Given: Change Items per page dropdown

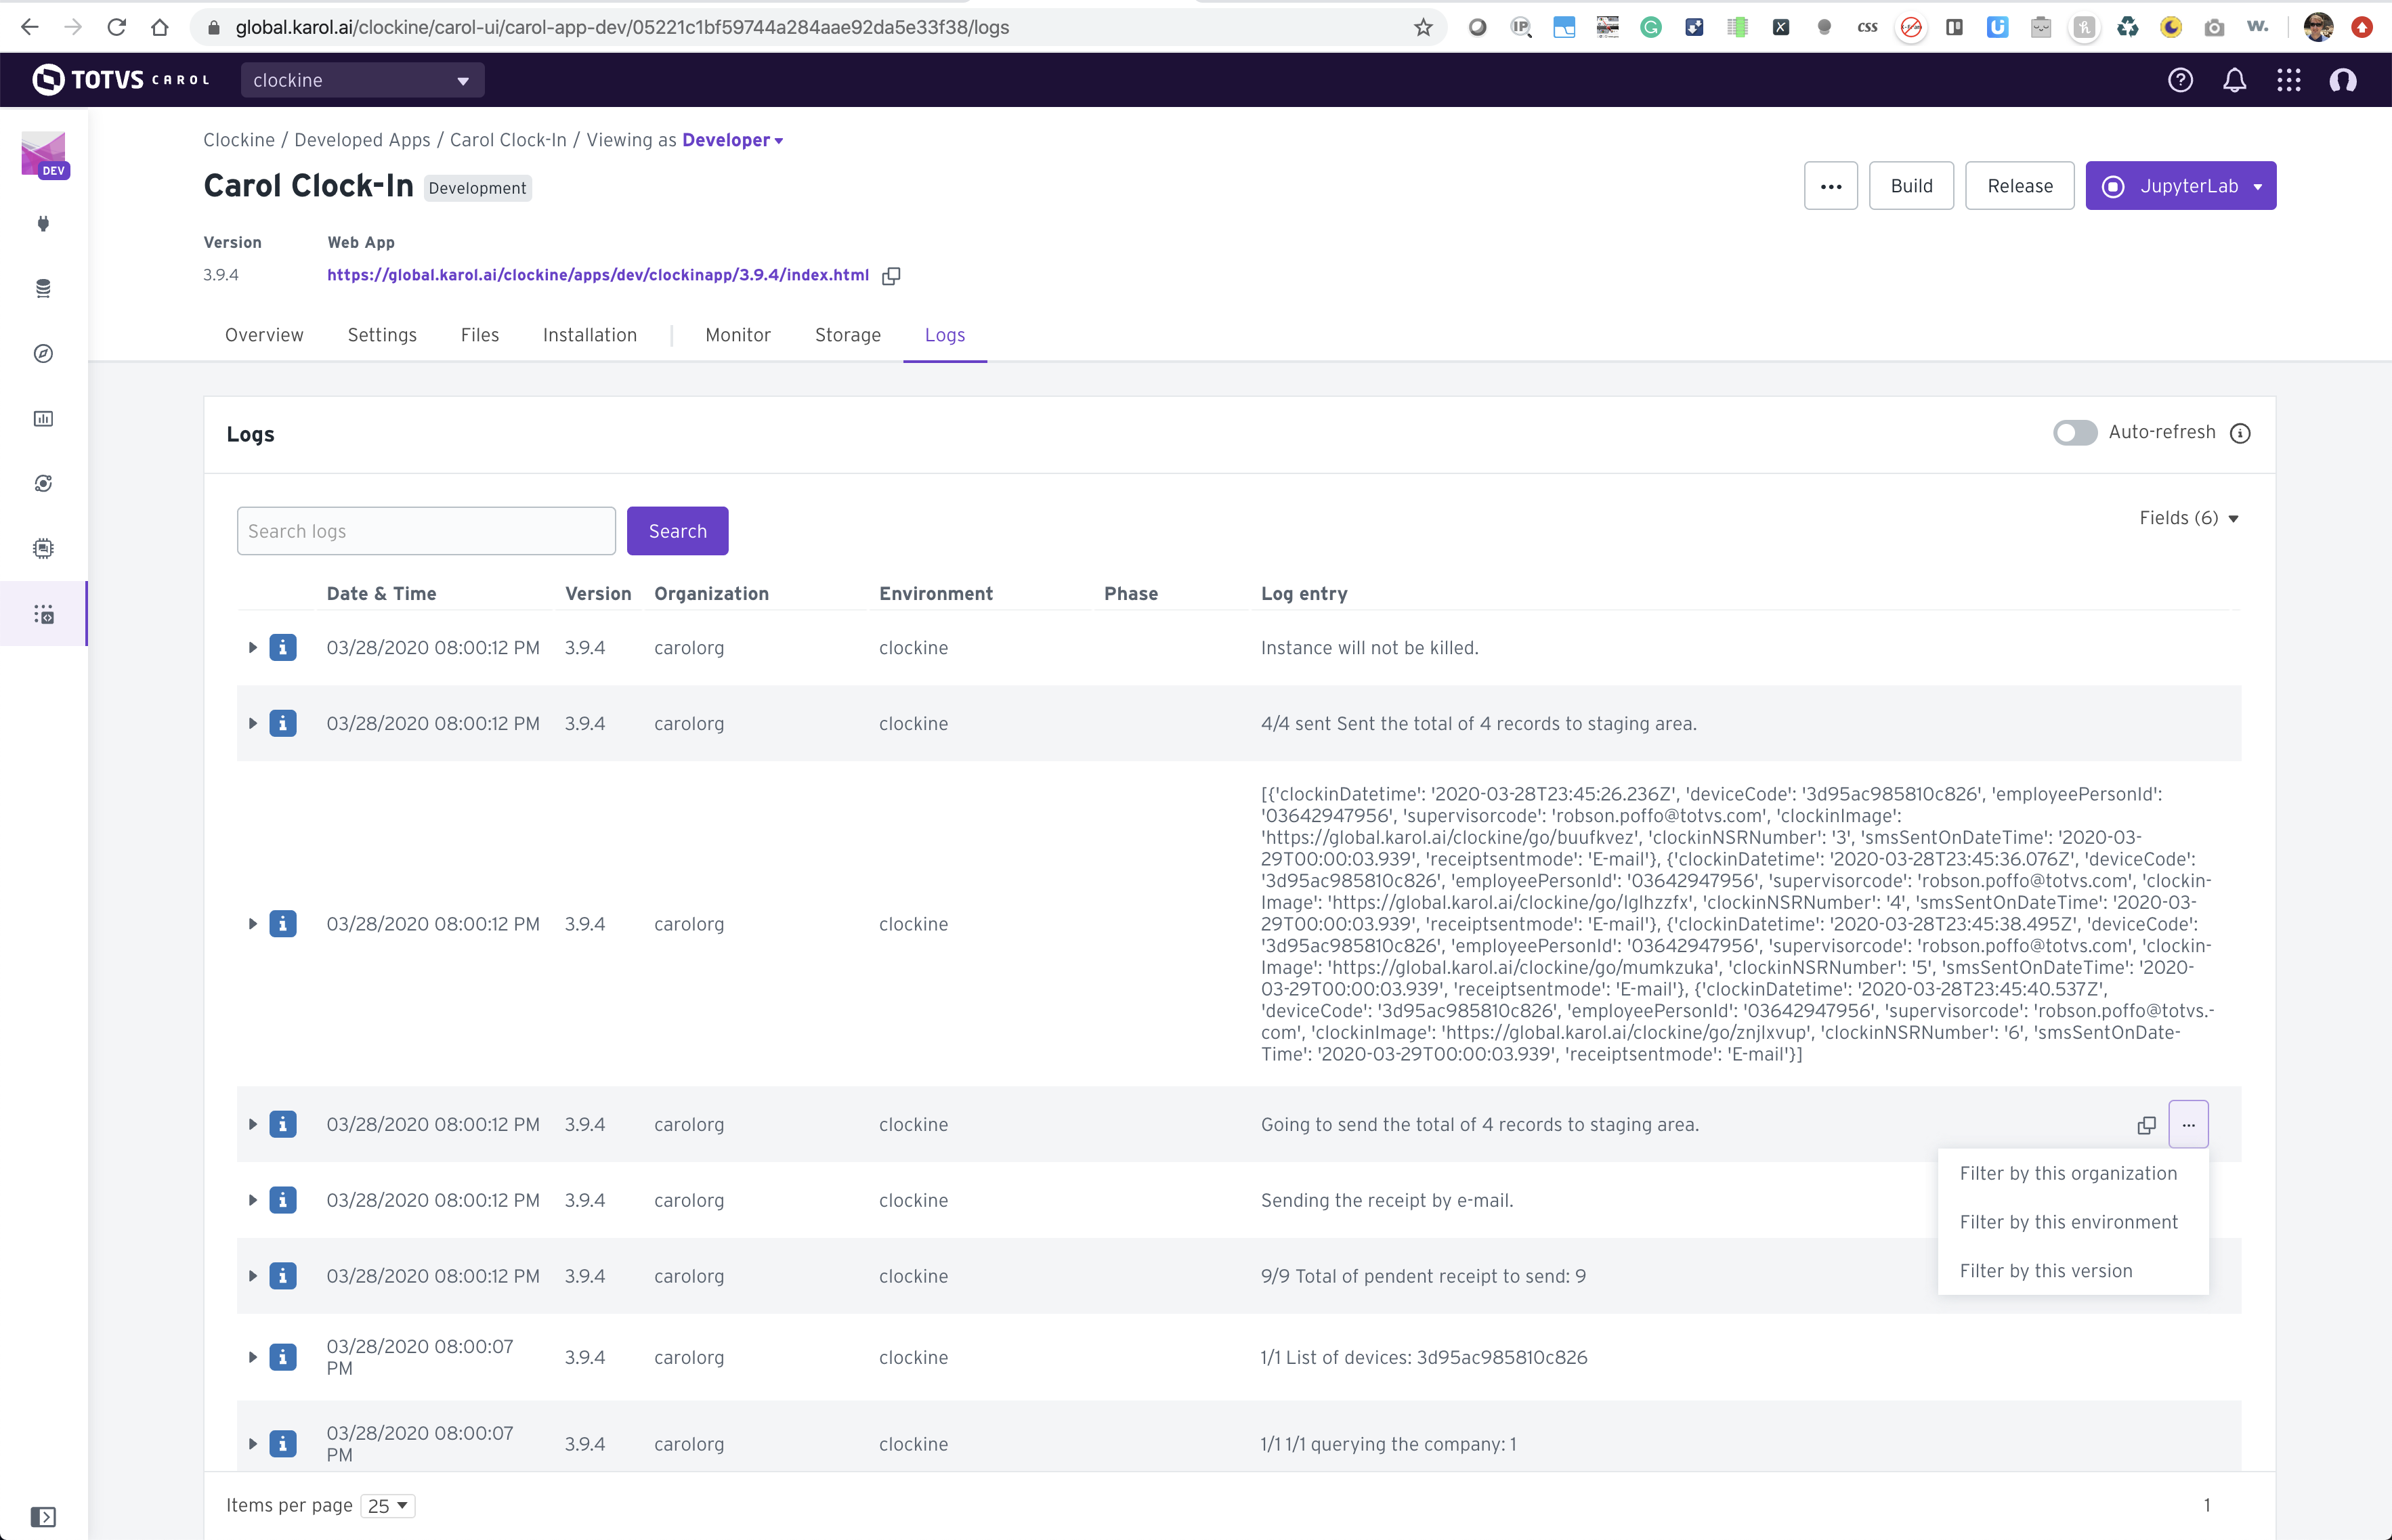Looking at the screenshot, I should pyautogui.click(x=388, y=1506).
